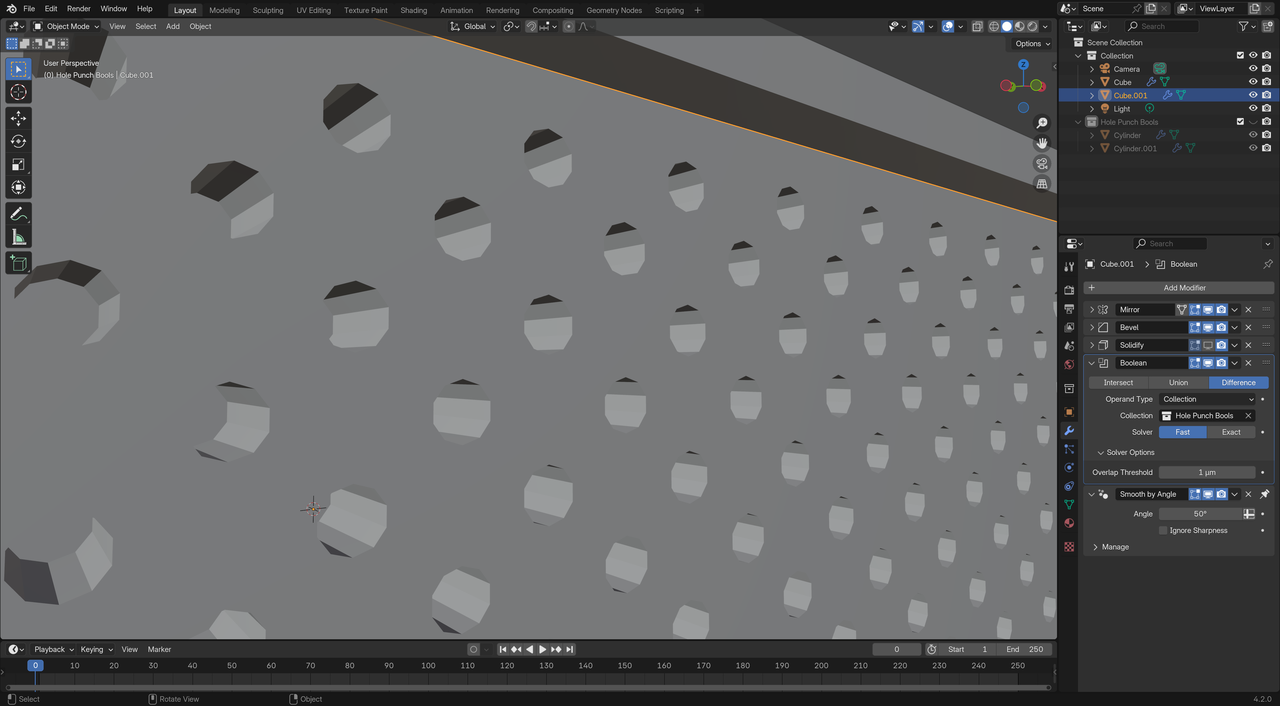Select the Move tool
Viewport: 1280px width, 706px height.
[18, 118]
